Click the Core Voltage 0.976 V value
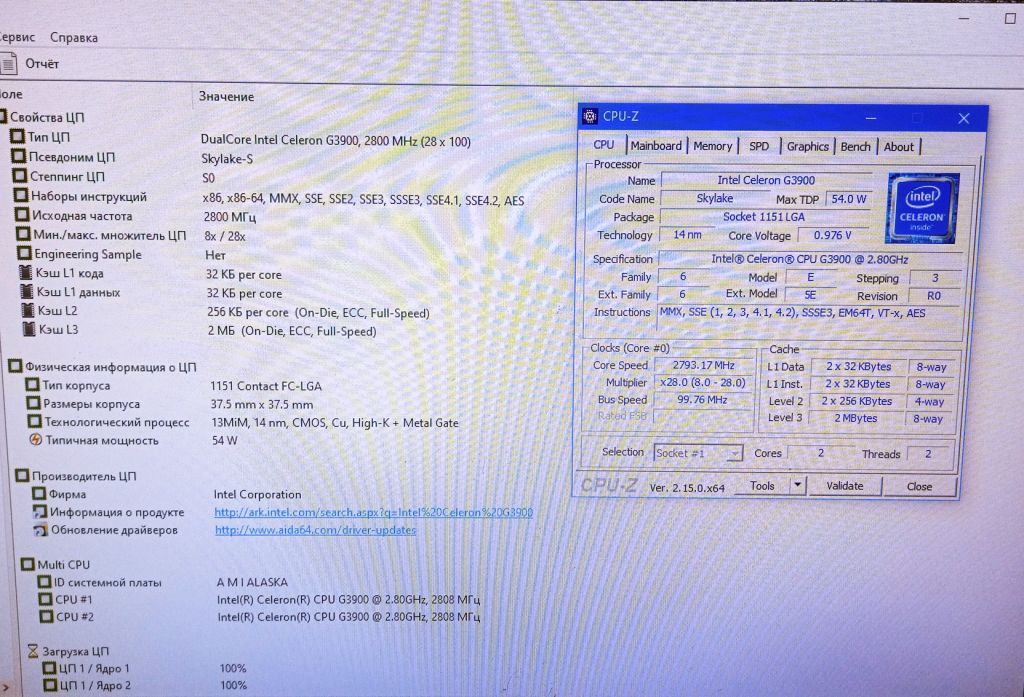The width and height of the screenshot is (1024, 697). (833, 235)
